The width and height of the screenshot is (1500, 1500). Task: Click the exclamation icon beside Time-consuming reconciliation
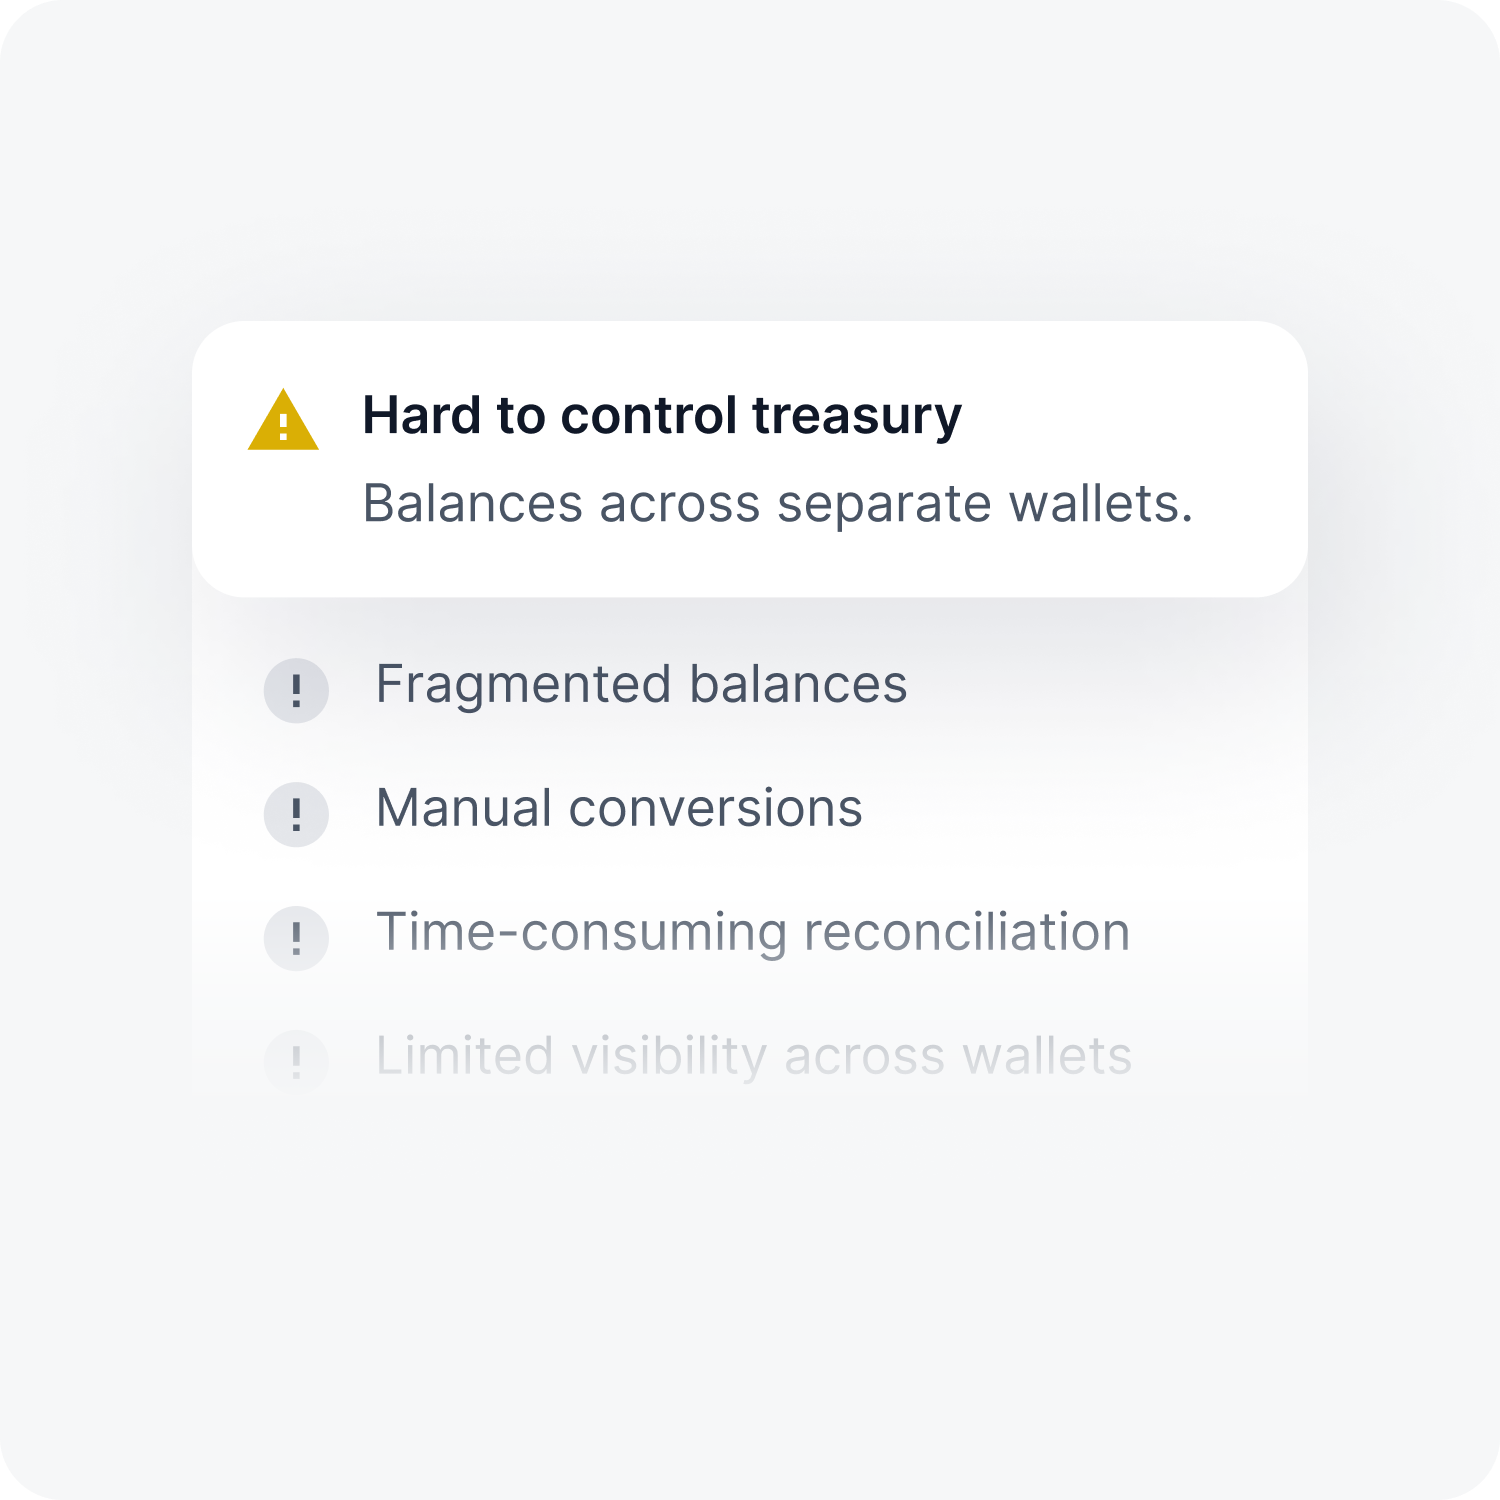tap(296, 938)
